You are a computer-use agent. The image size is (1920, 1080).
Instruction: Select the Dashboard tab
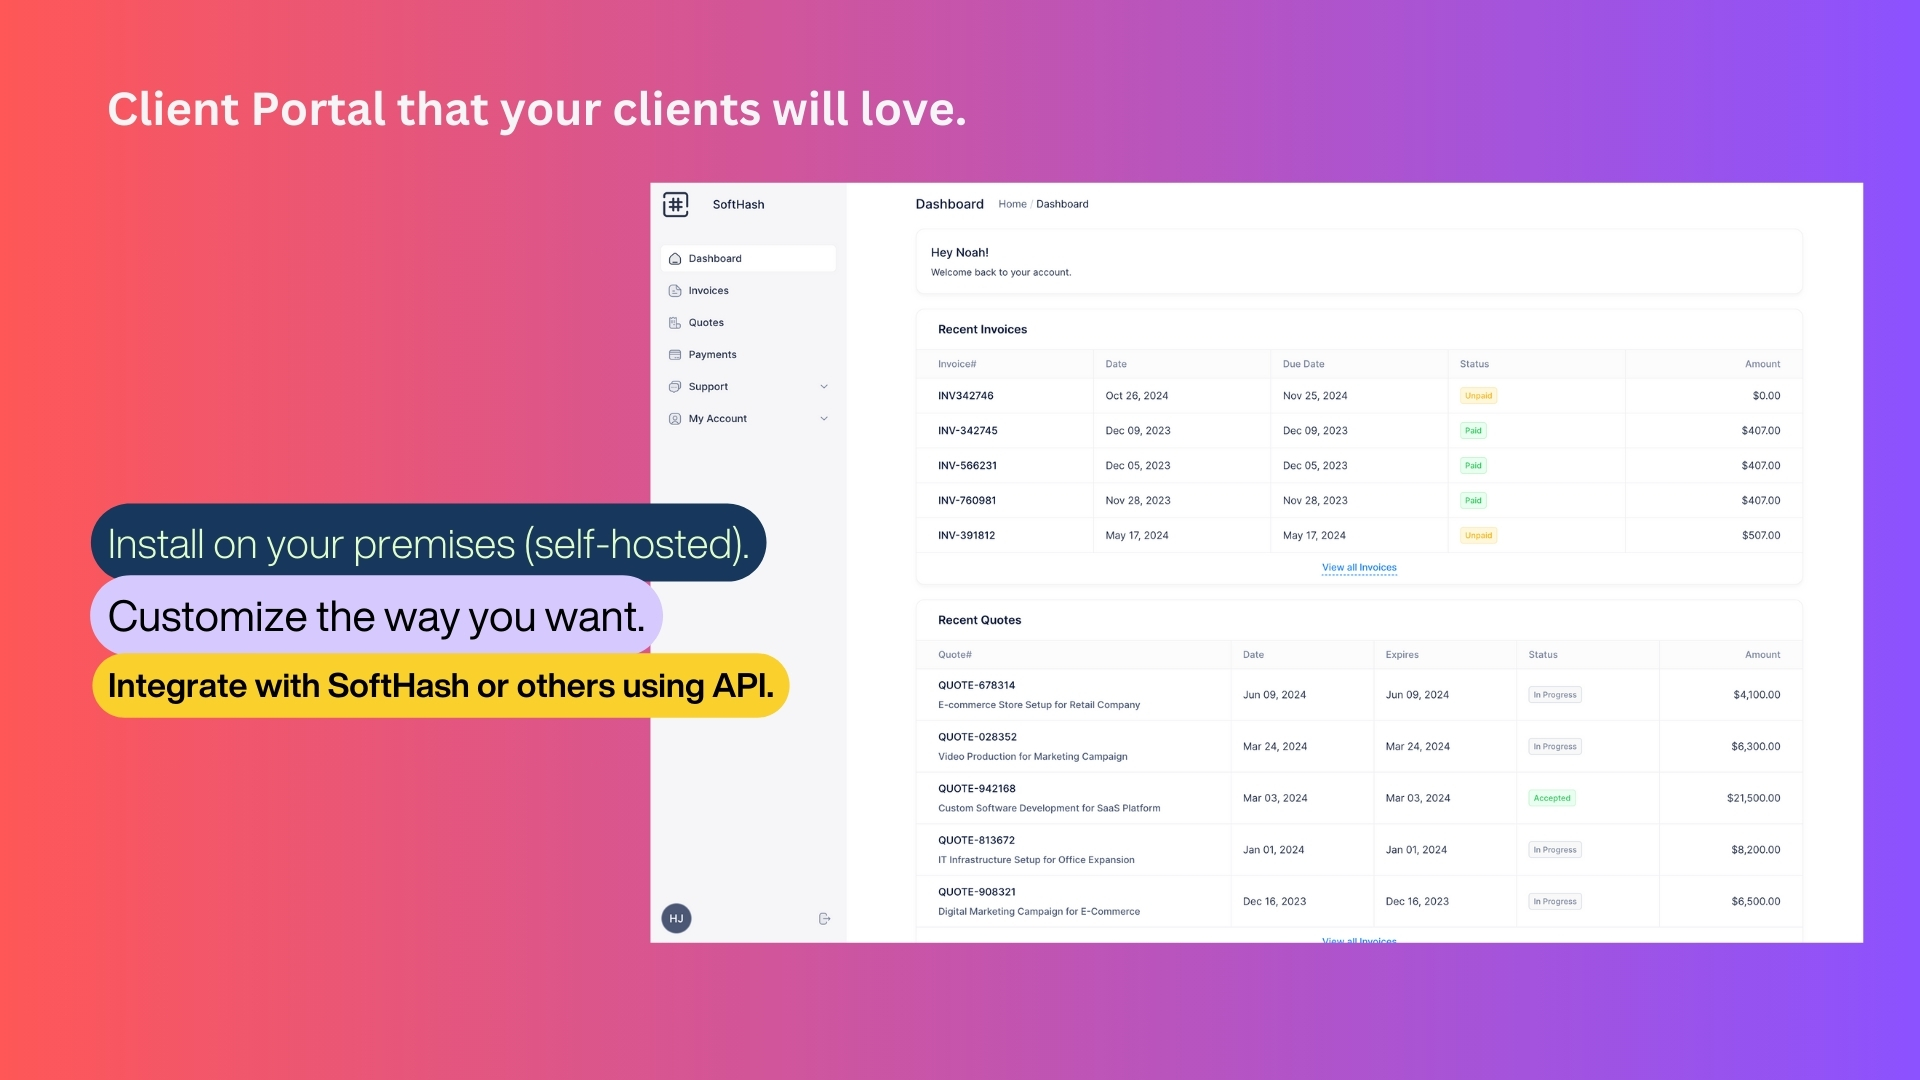click(748, 258)
